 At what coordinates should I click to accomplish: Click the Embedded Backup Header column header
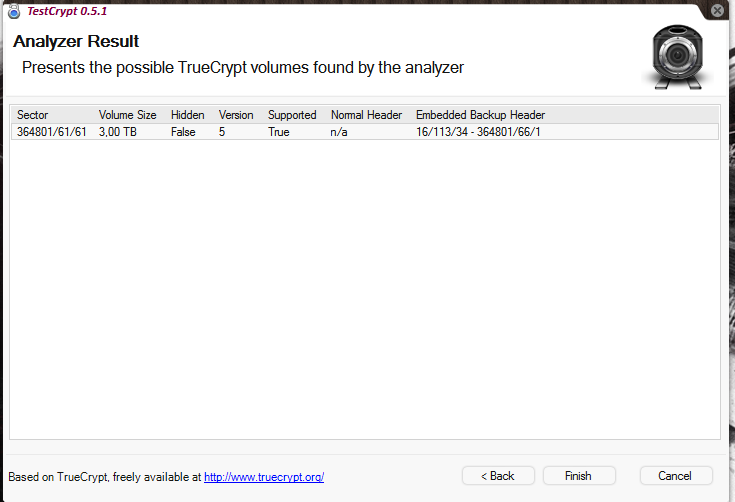[480, 115]
